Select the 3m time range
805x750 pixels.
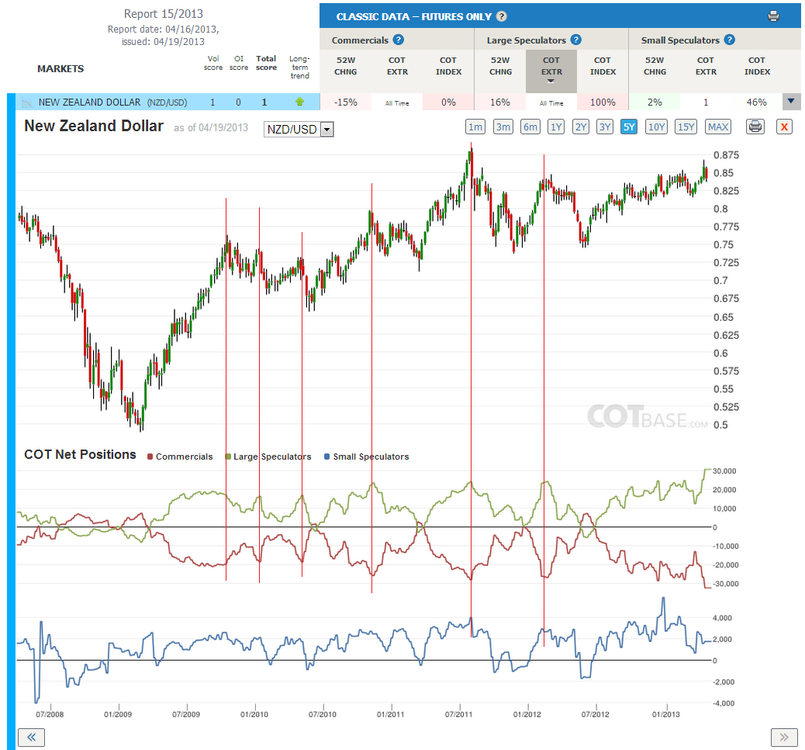pyautogui.click(x=503, y=126)
